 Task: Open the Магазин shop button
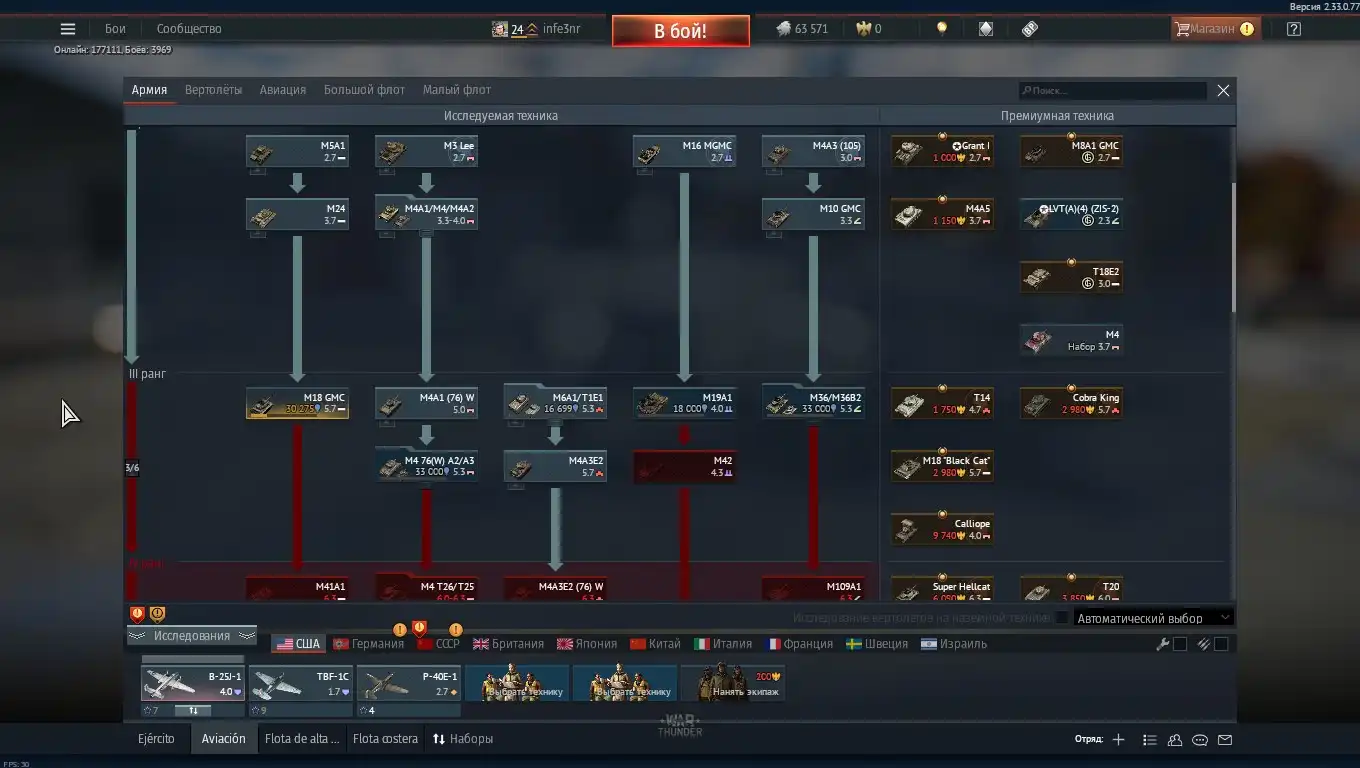(x=1215, y=29)
